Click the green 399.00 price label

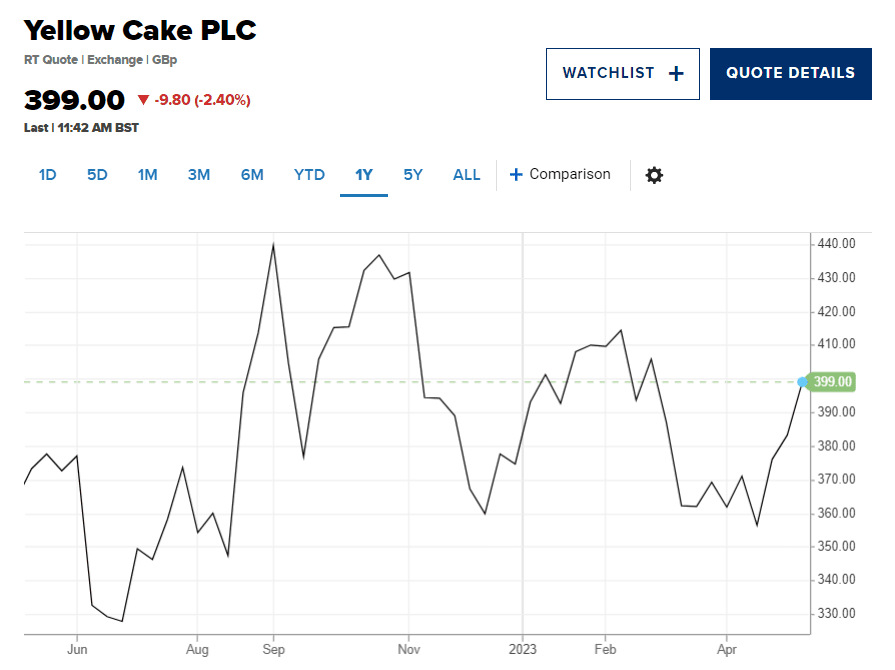pyautogui.click(x=833, y=381)
